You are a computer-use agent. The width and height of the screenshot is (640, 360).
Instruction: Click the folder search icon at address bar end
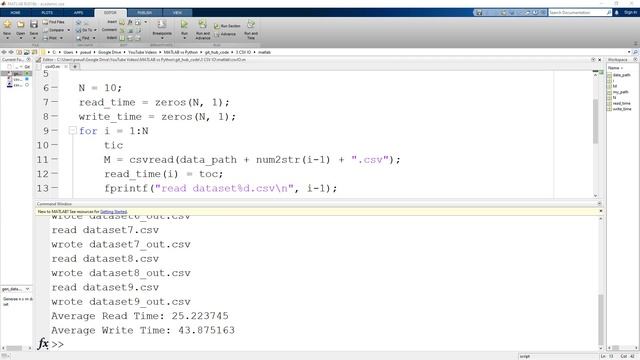click(x=635, y=52)
